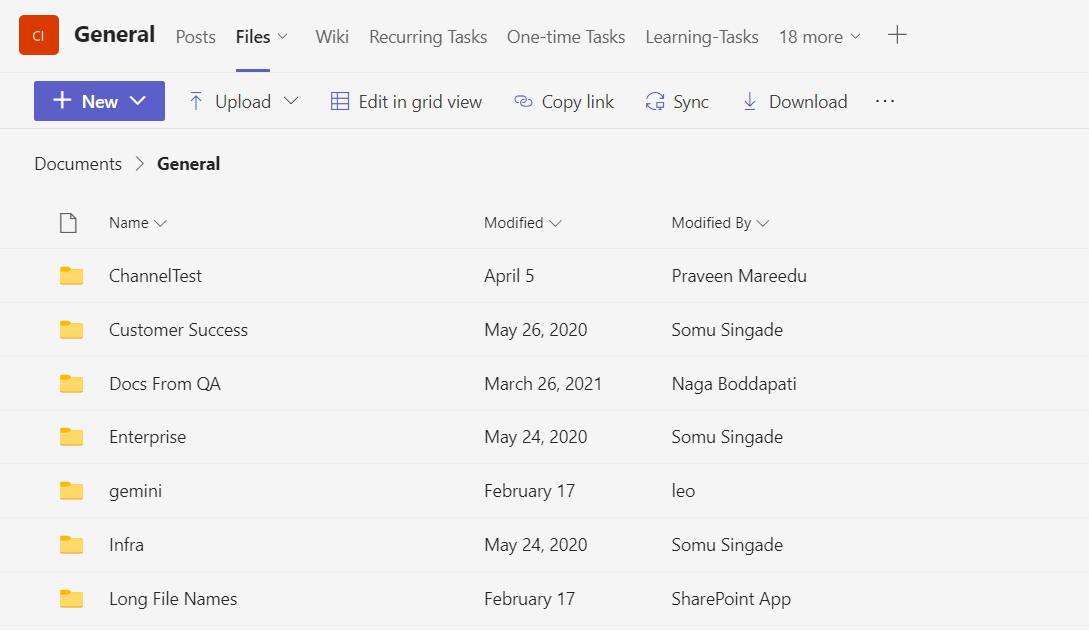
Task: Open the Customer Success folder
Action: [x=178, y=330]
